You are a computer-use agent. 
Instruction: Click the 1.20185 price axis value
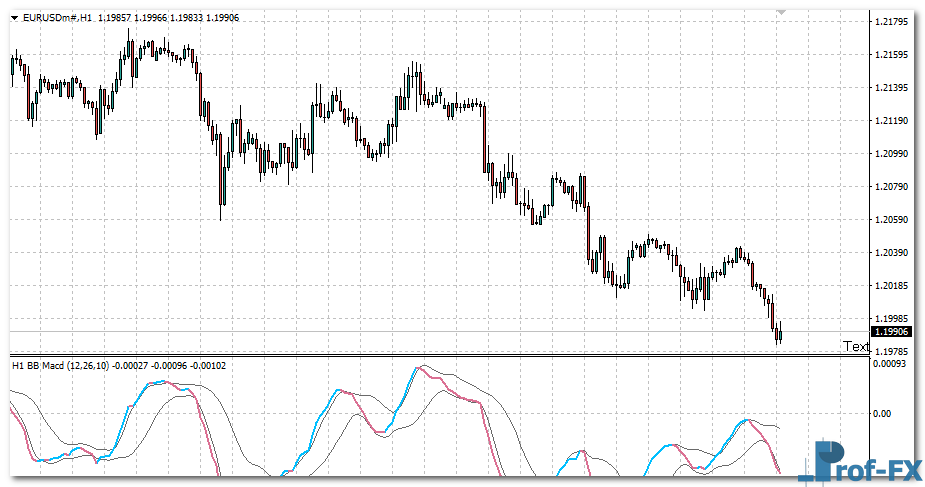890,286
